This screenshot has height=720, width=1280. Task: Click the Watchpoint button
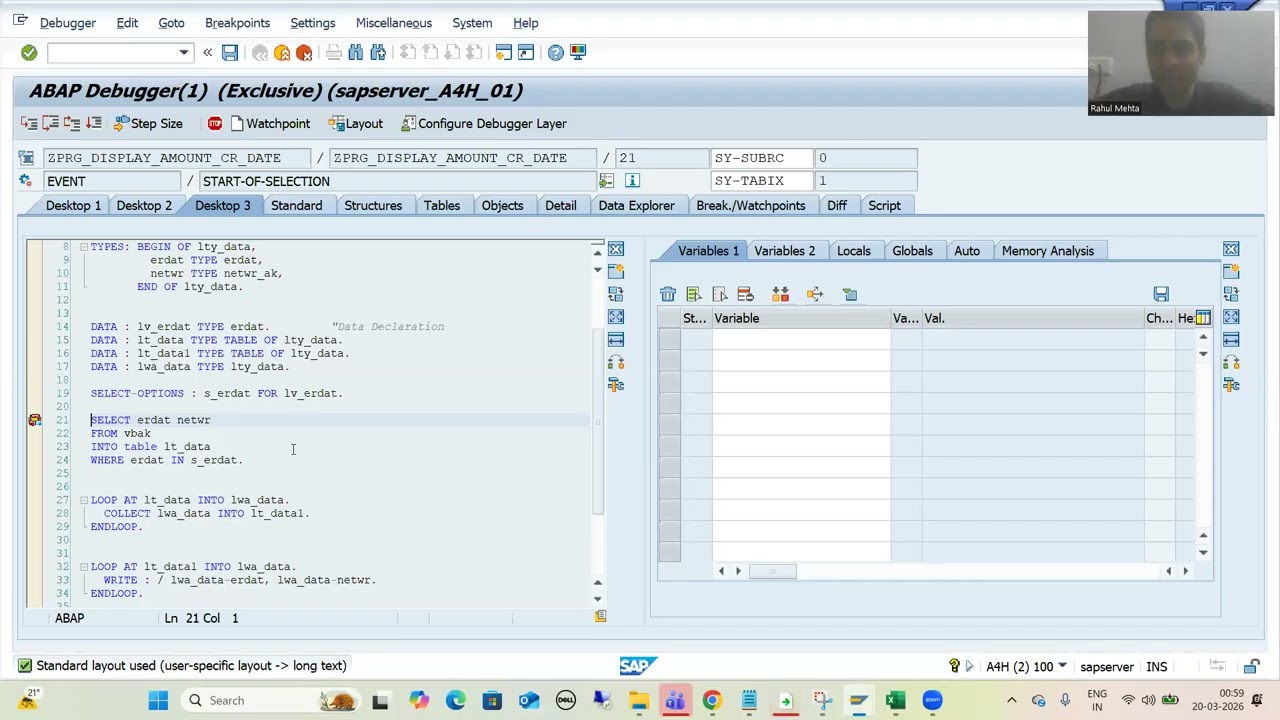(270, 123)
